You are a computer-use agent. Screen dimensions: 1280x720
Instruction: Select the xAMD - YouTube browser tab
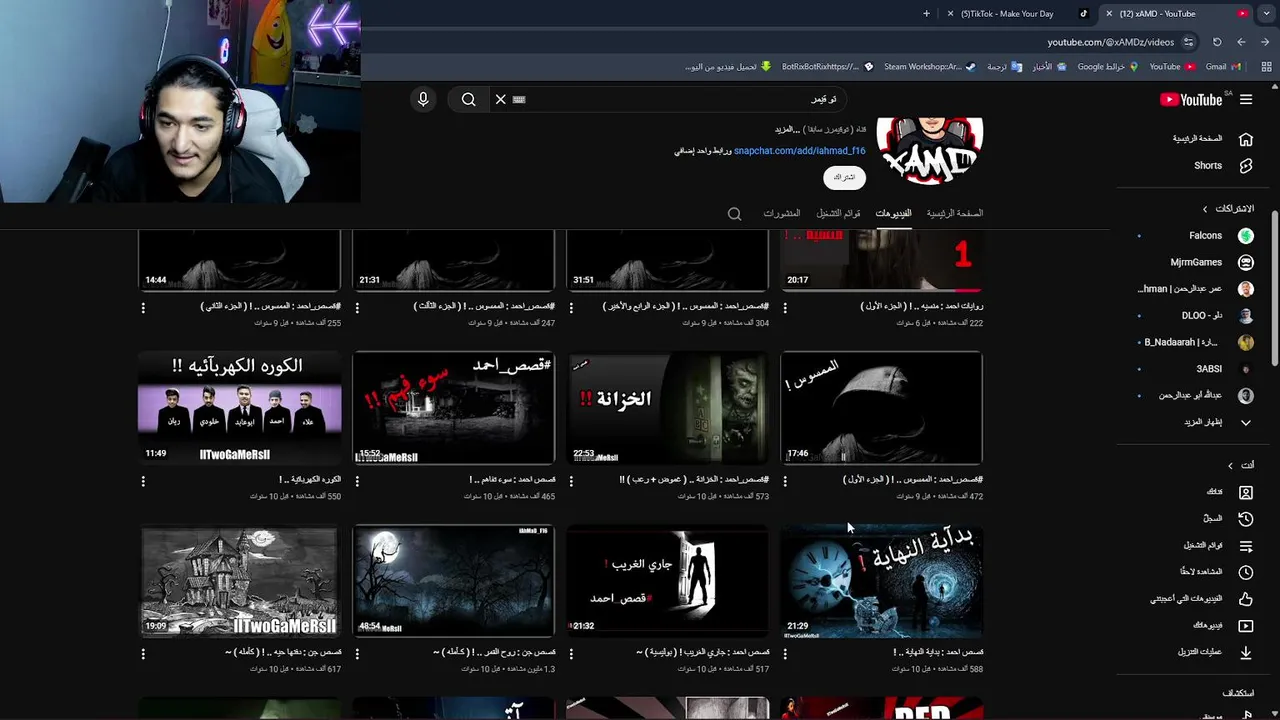tap(1175, 14)
